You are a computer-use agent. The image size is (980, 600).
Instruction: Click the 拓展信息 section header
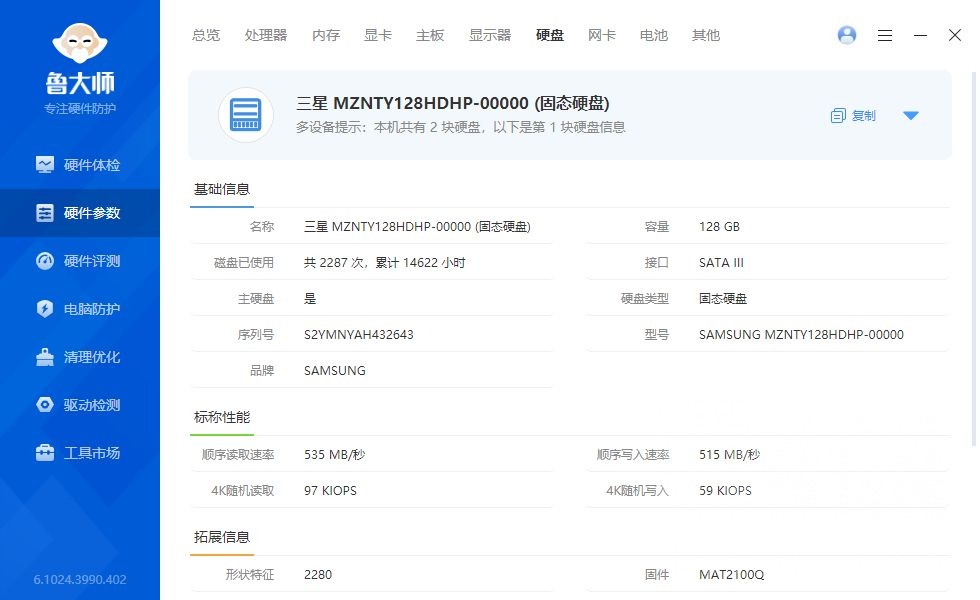222,537
